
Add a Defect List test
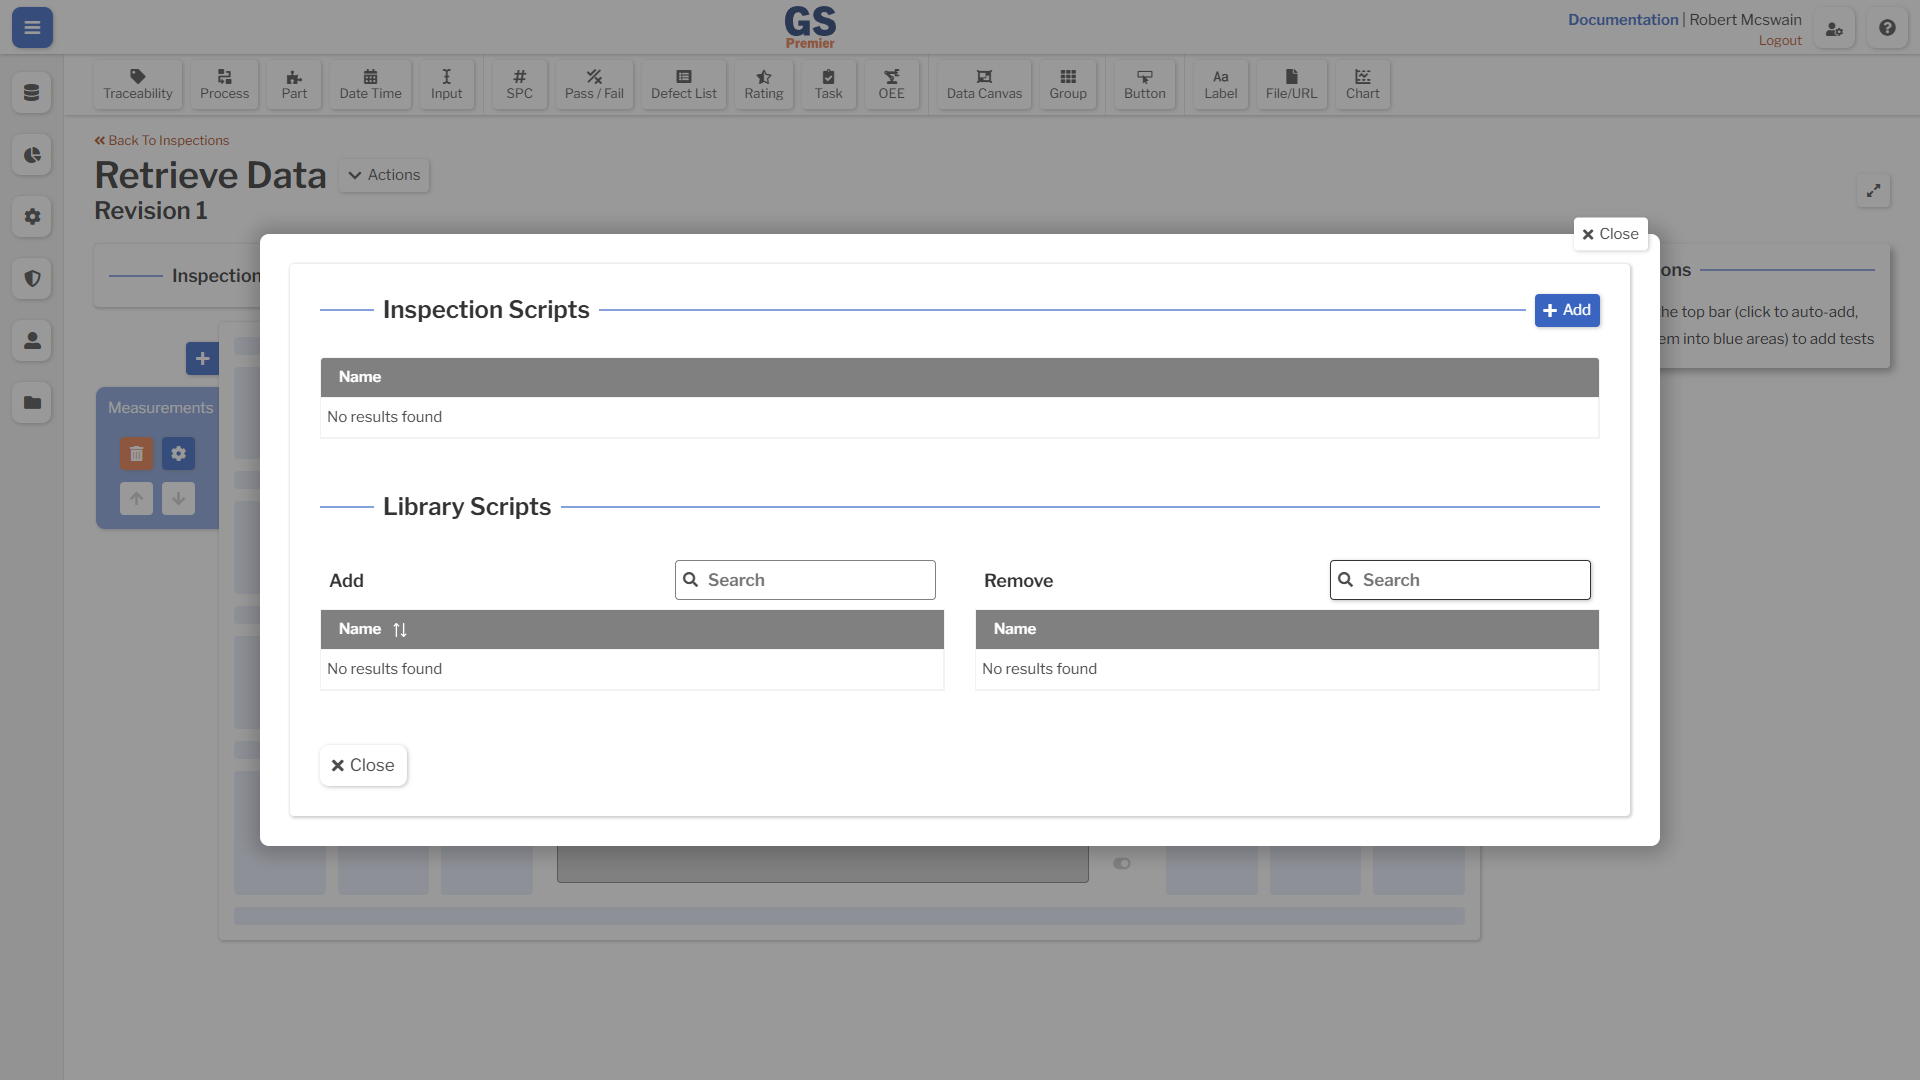(684, 84)
